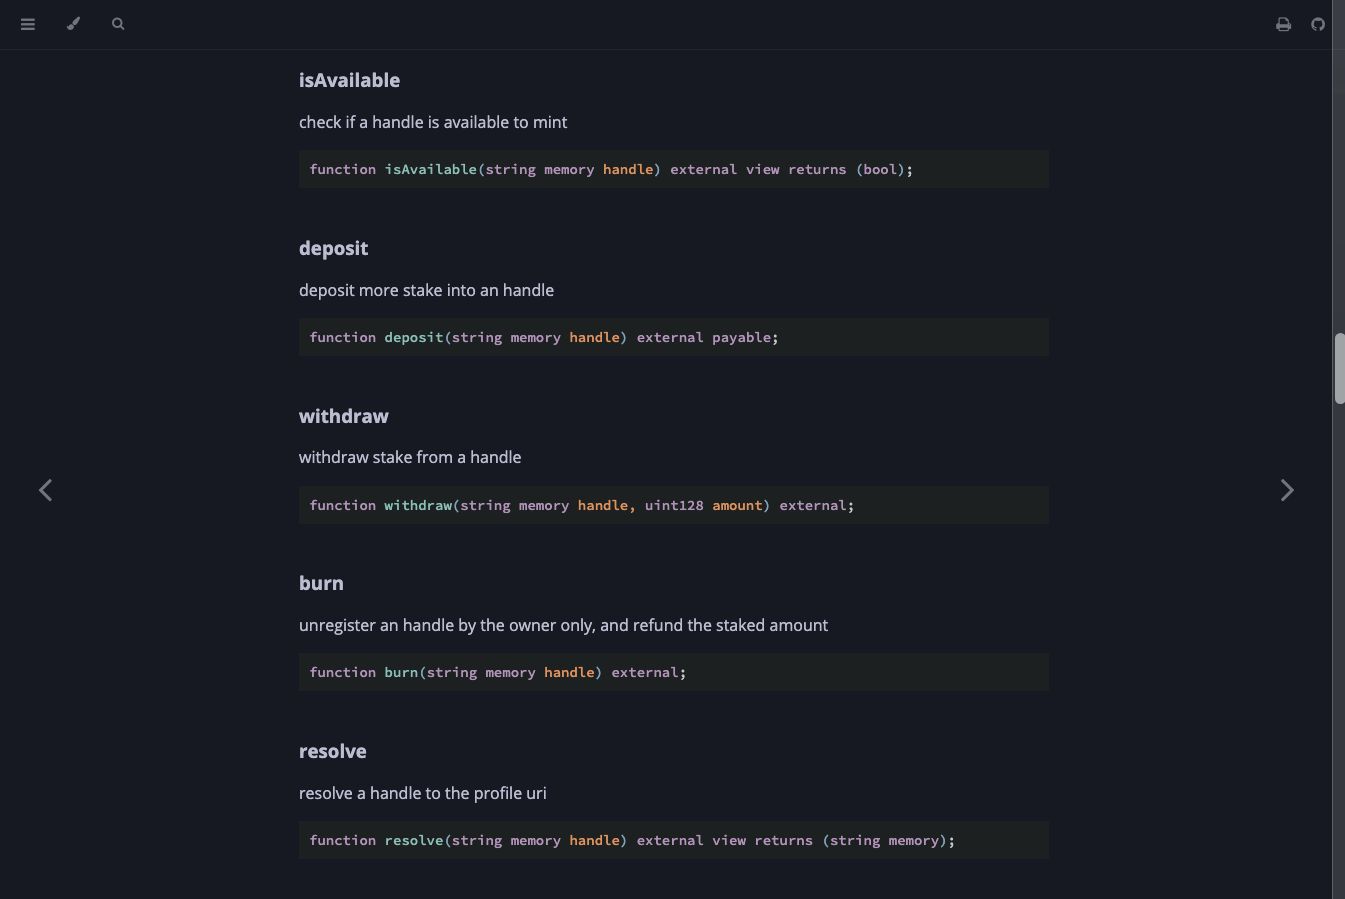Viewport: 1345px width, 899px height.
Task: Toggle the sidebar with hamburger icon
Action: [28, 24]
